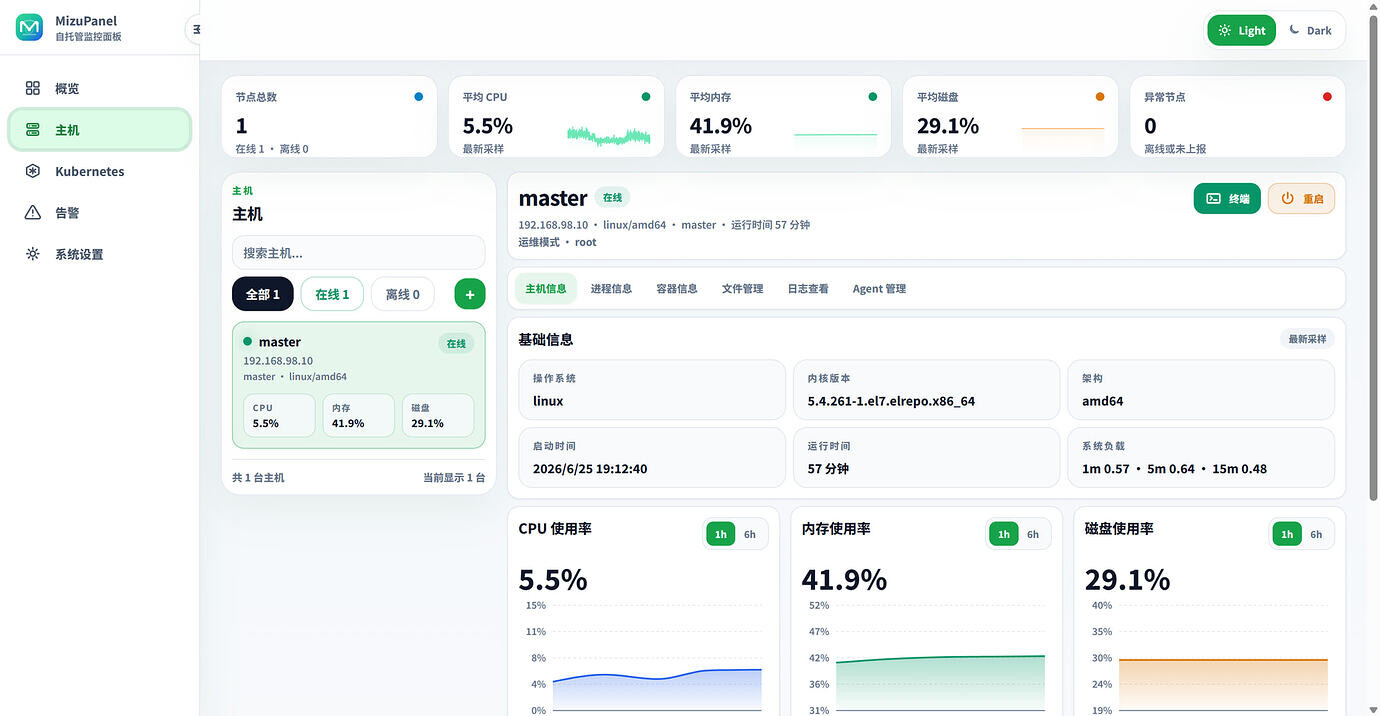The width and height of the screenshot is (1380, 716).
Task: Switch to 进程信息 tab
Action: (x=611, y=288)
